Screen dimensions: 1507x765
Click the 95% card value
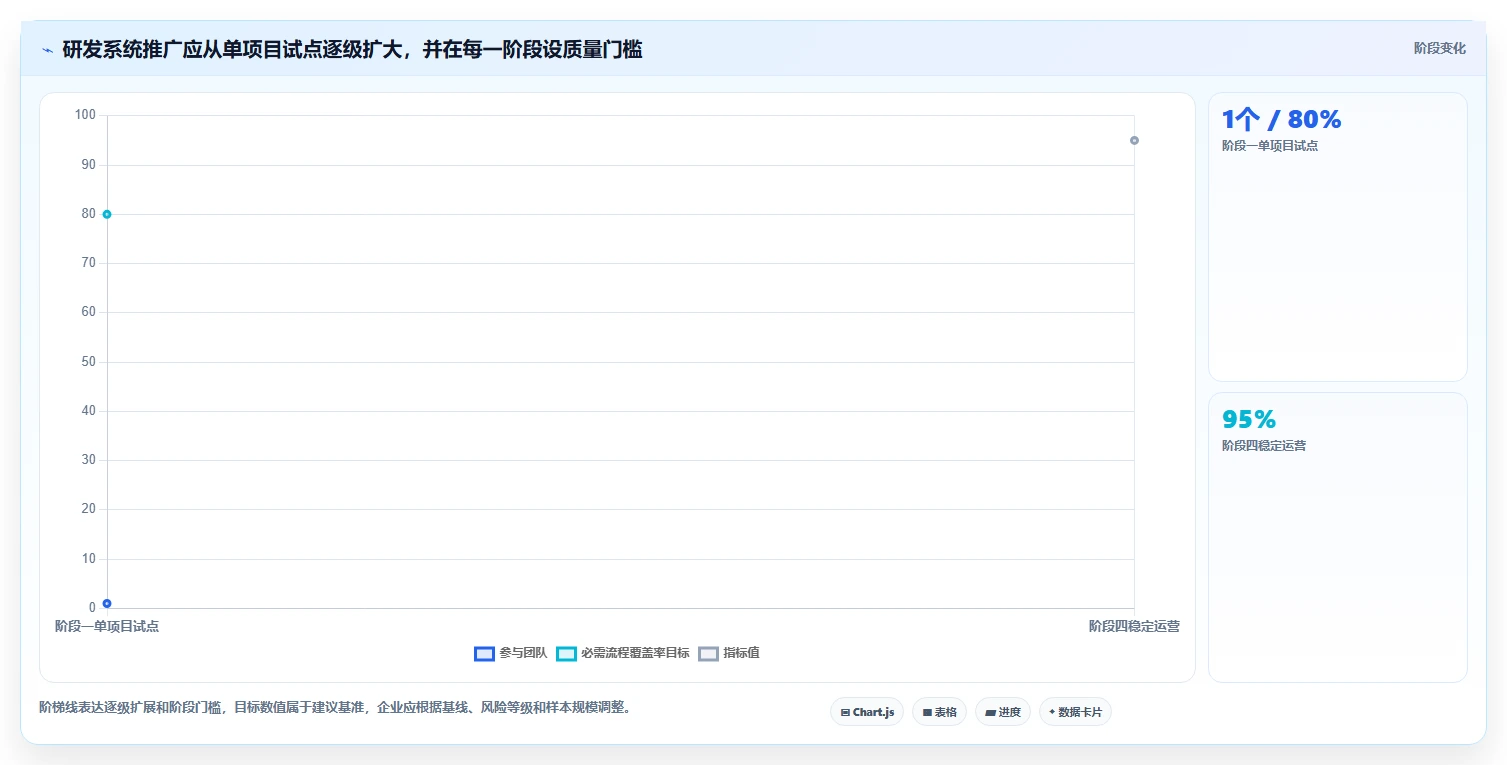click(x=1249, y=420)
